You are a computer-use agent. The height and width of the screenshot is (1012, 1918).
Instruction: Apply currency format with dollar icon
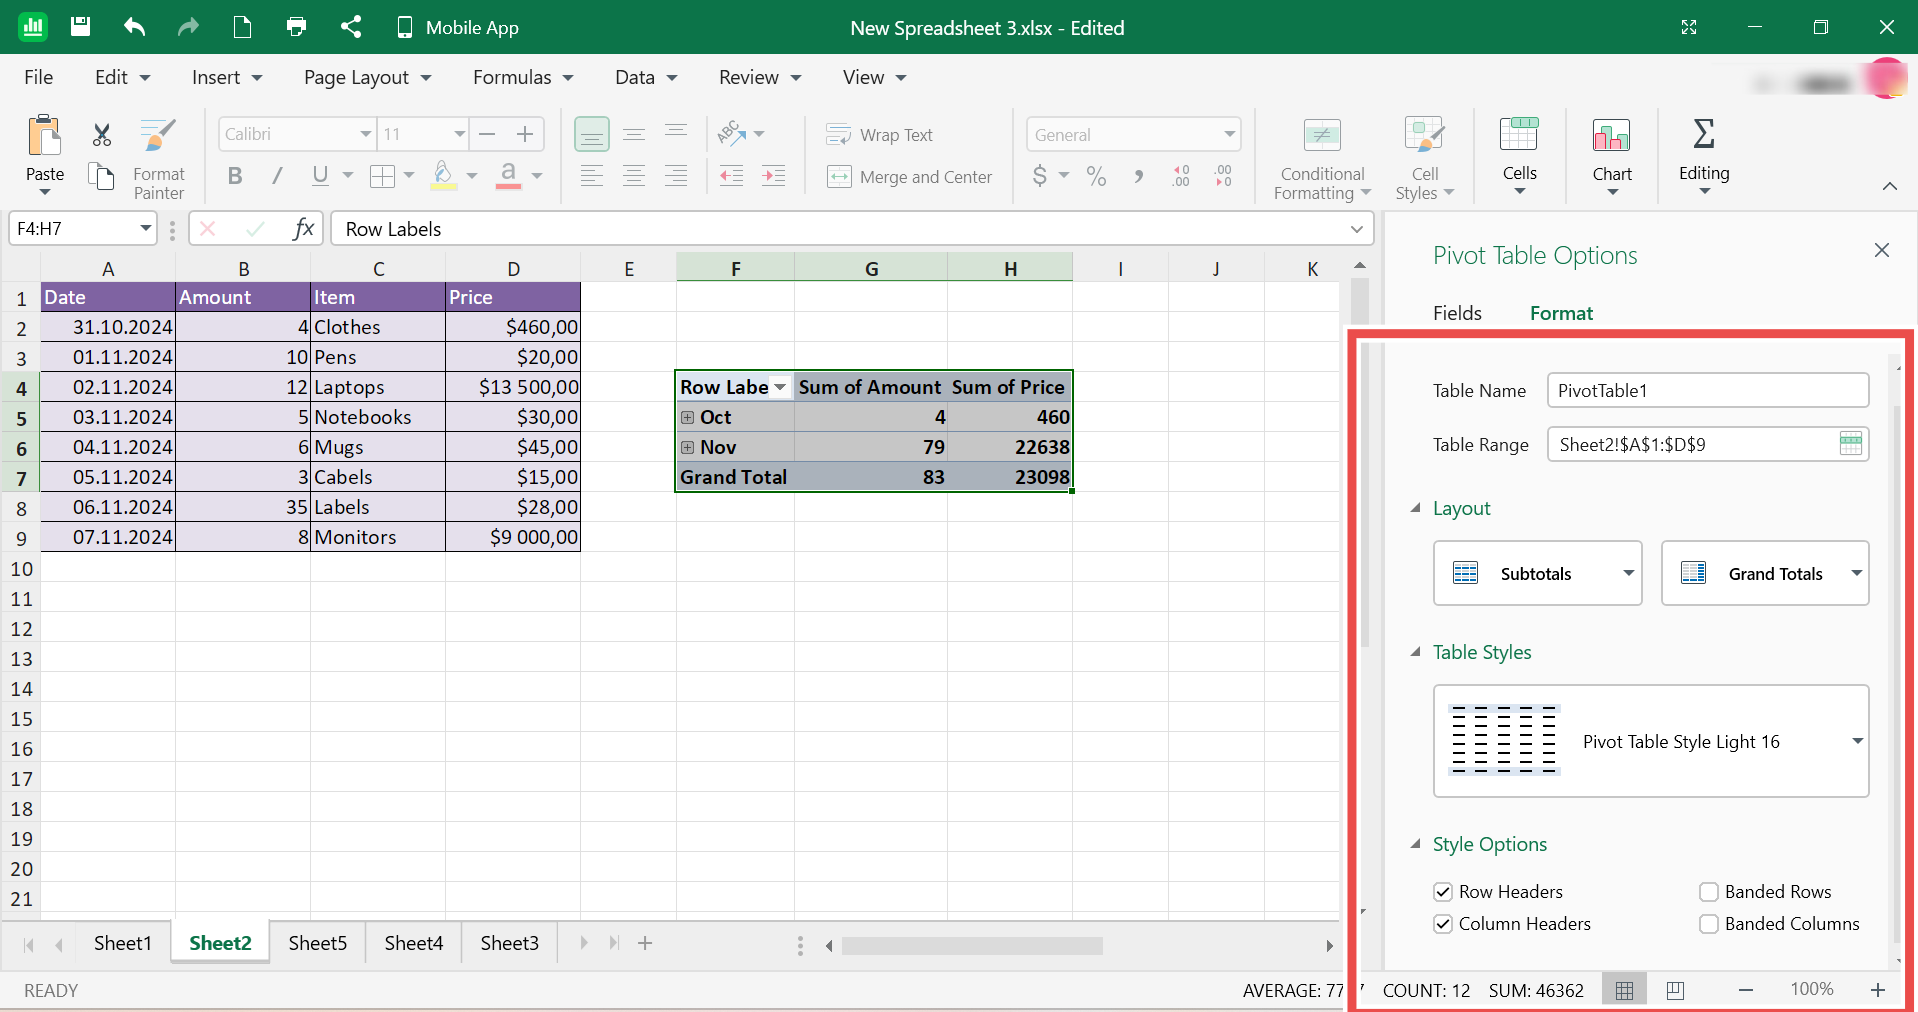(x=1040, y=176)
